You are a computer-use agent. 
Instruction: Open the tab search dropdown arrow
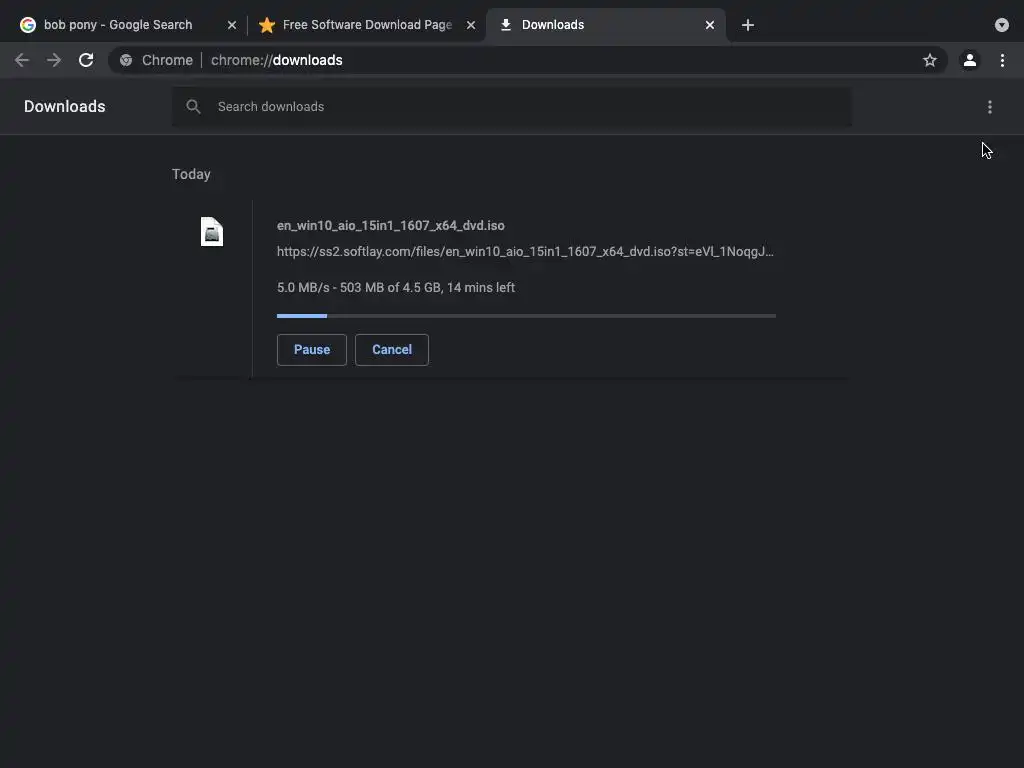point(1001,25)
